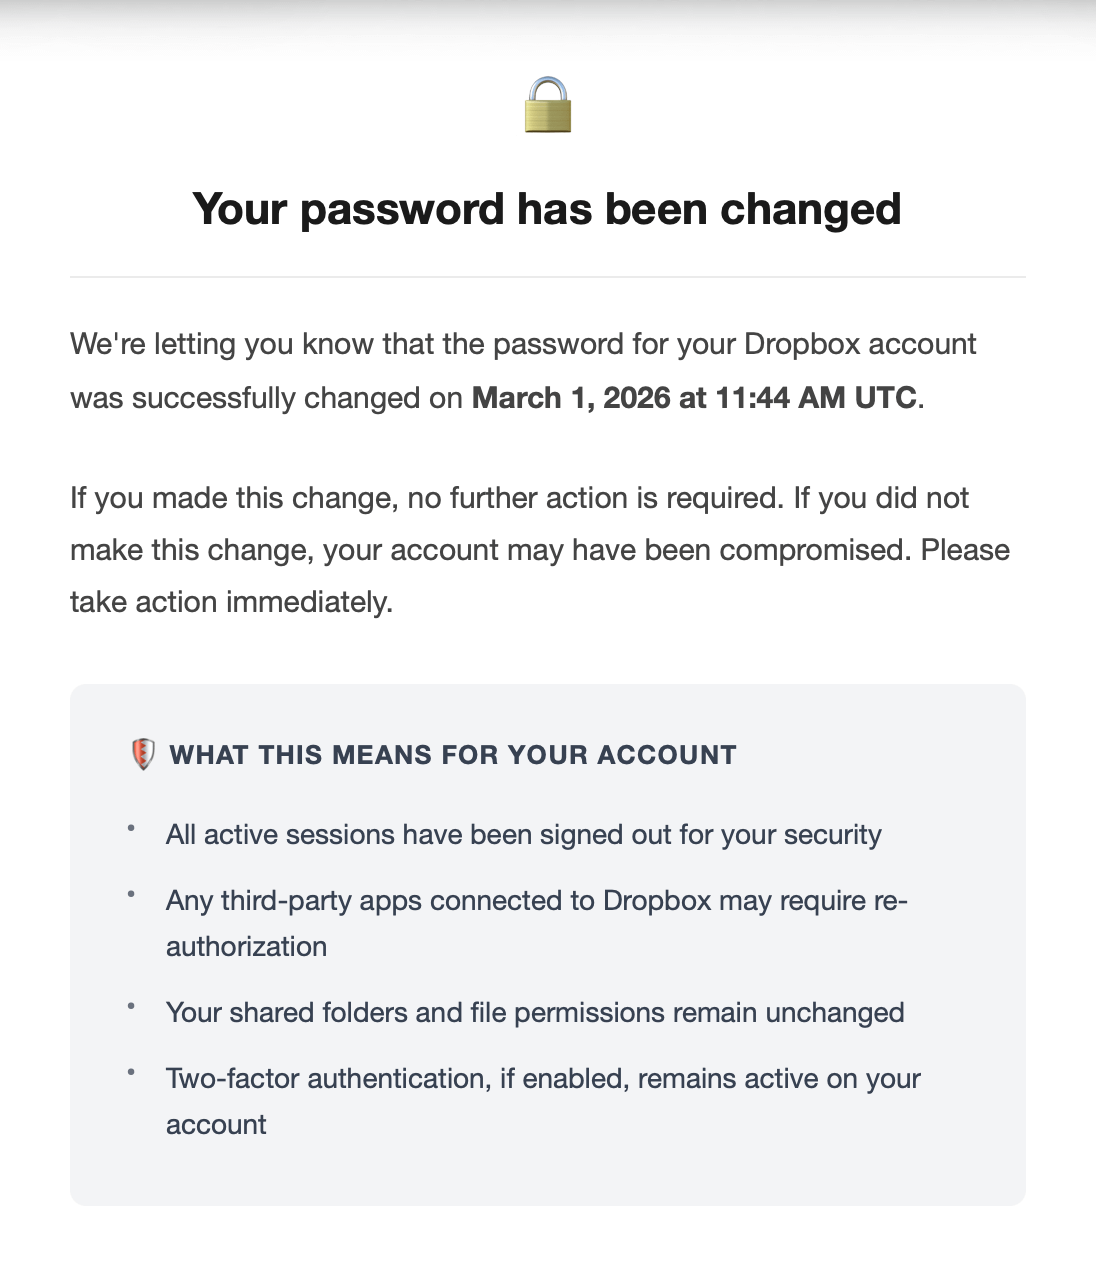Click the bullet dot before "Your shared folders"
This screenshot has width=1096, height=1262.
pyautogui.click(x=131, y=1007)
